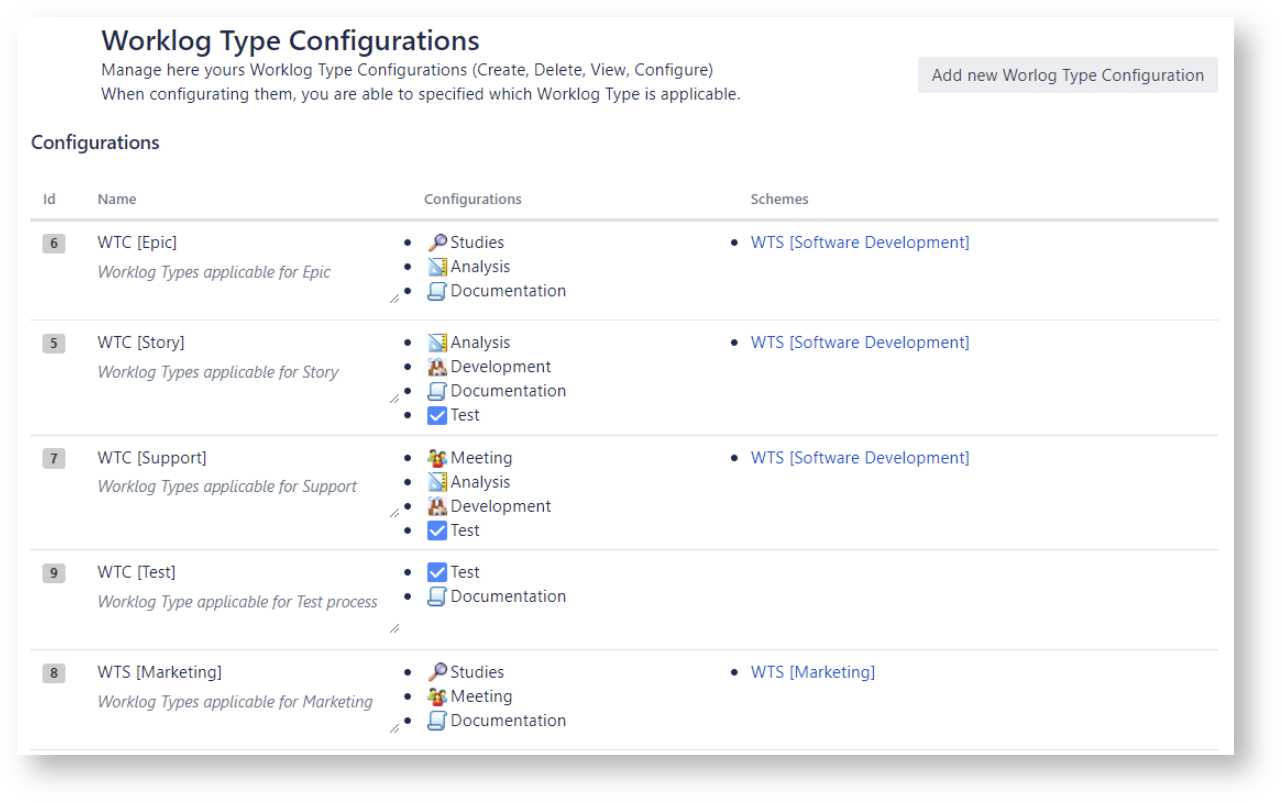Viewport: 1282px width, 803px height.
Task: Click the Analysis icon in WTC [Epic] row
Action: [437, 267]
